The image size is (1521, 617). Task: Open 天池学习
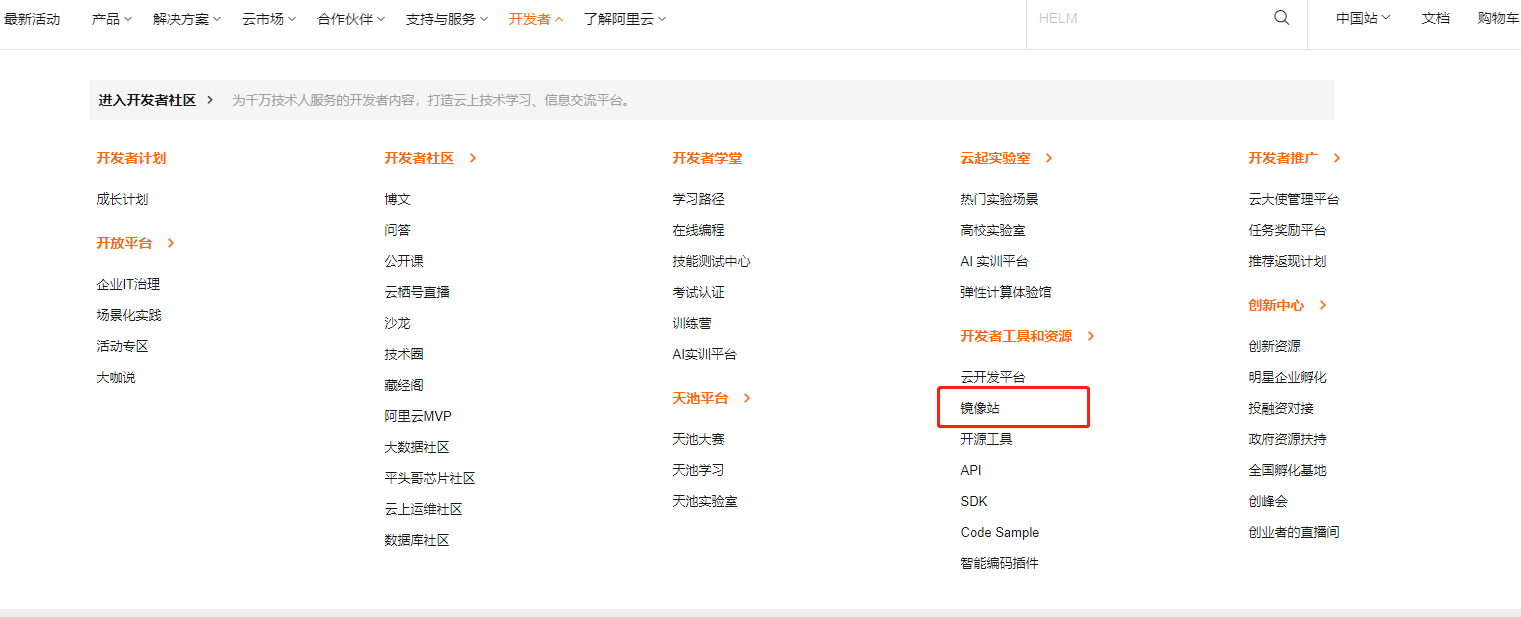(698, 470)
